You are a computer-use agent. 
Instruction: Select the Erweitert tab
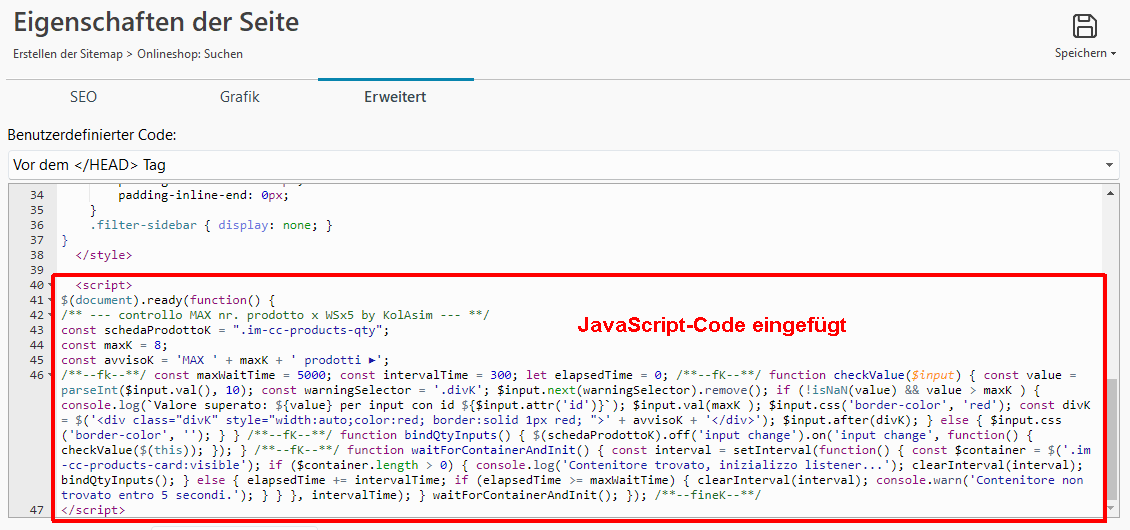[x=395, y=97]
